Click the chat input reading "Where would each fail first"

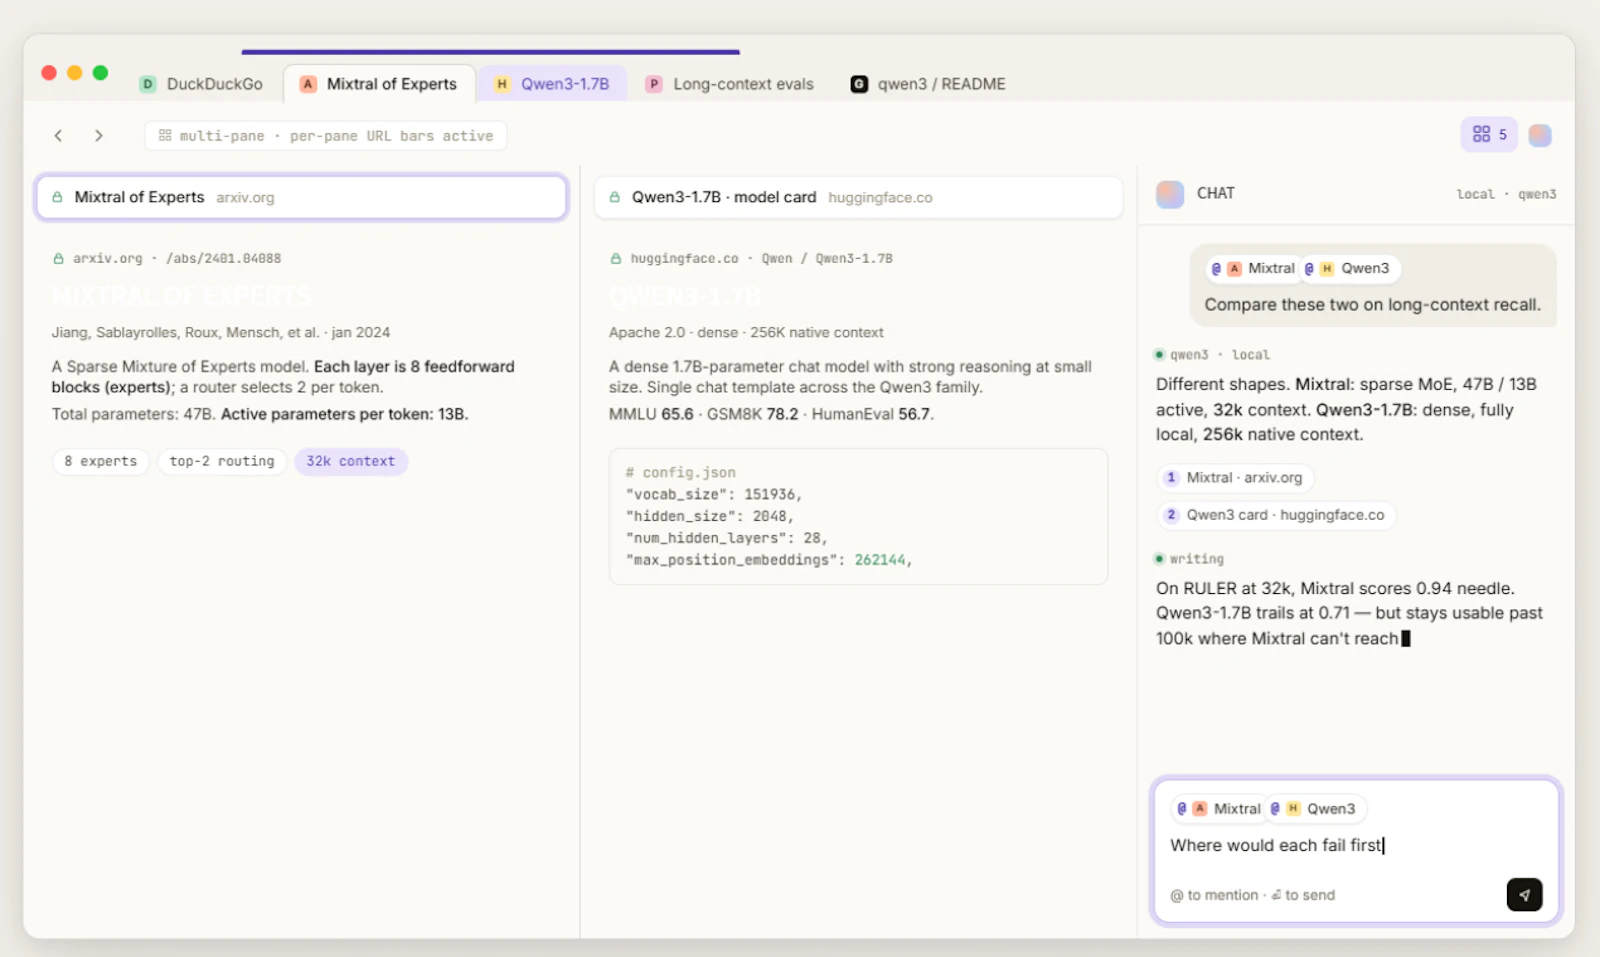point(1277,846)
